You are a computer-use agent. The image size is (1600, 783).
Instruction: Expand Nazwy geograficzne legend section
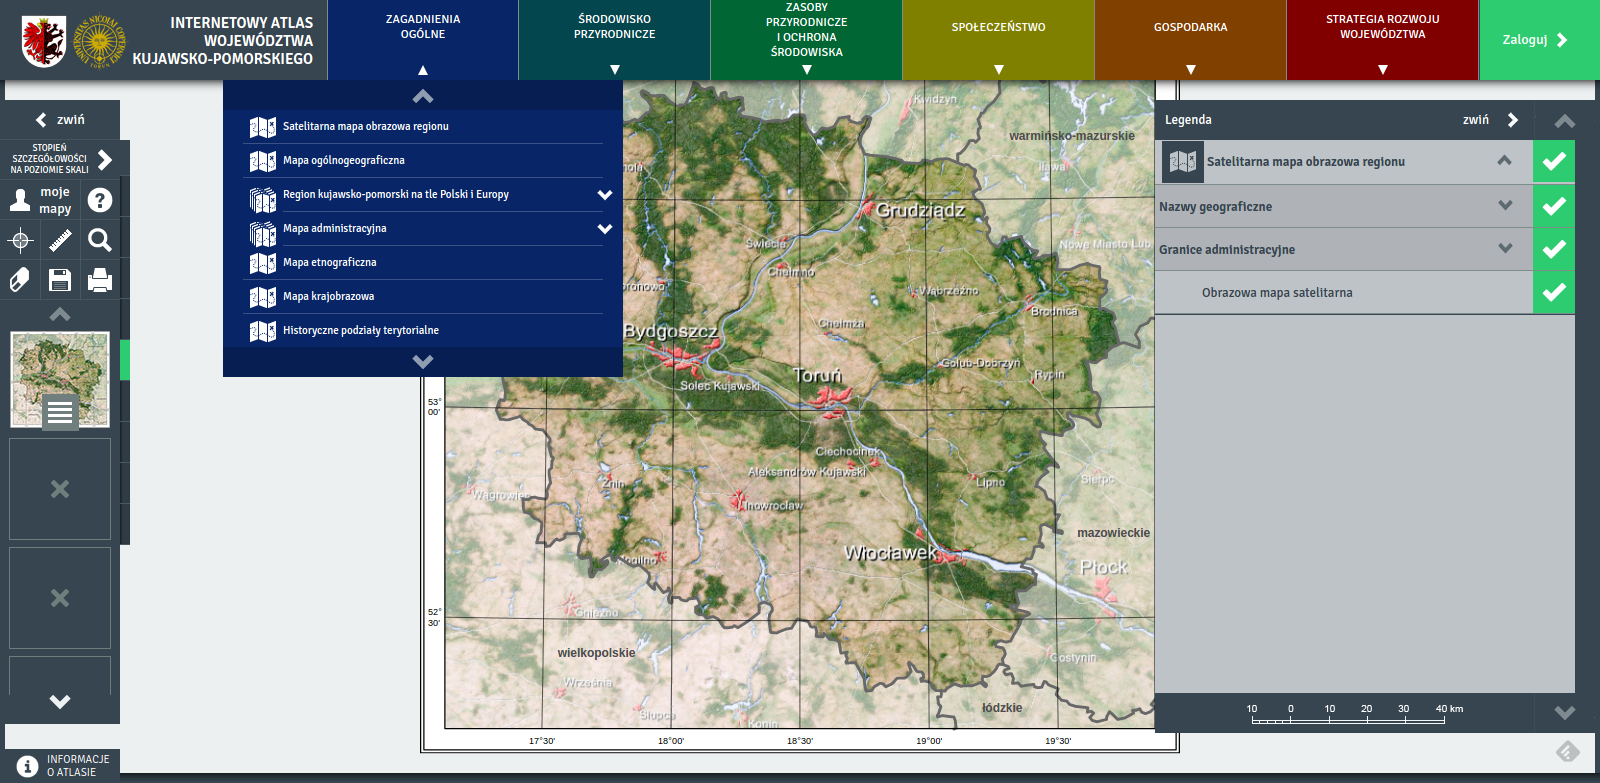coord(1505,206)
